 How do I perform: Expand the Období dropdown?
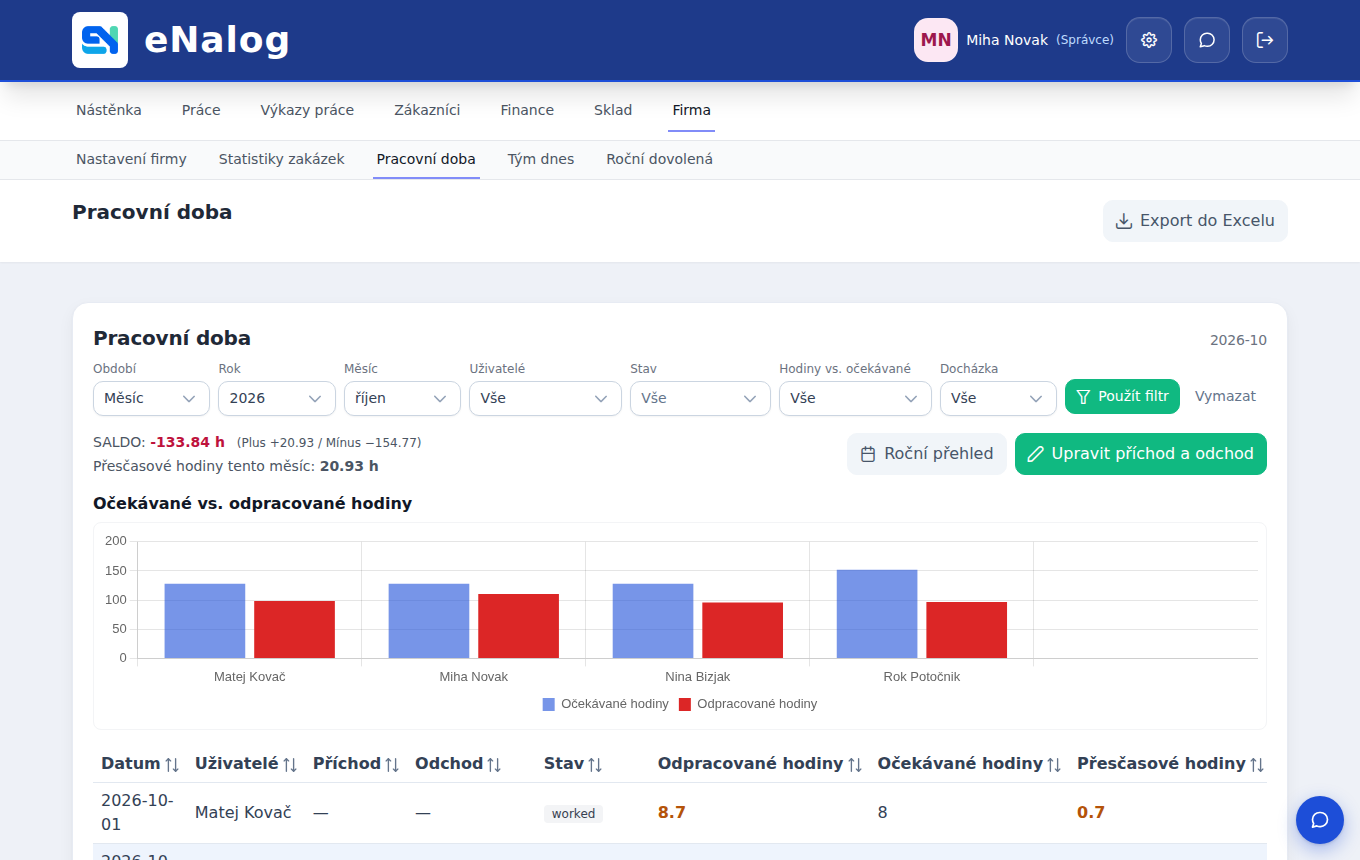click(x=150, y=398)
